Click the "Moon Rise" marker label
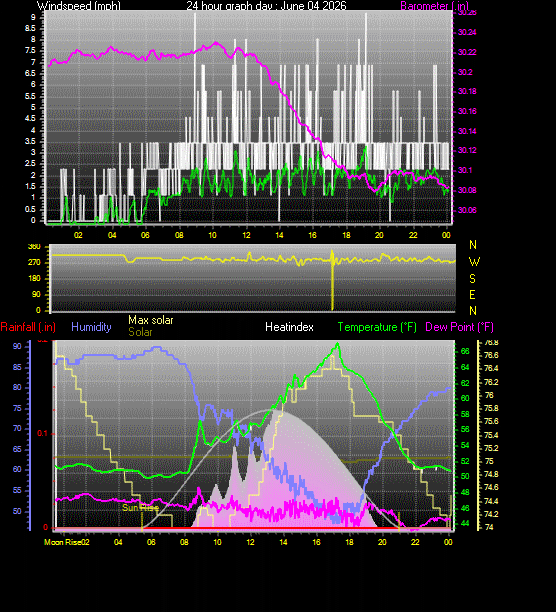Screen dimensions: 556x612 (x=62, y=542)
